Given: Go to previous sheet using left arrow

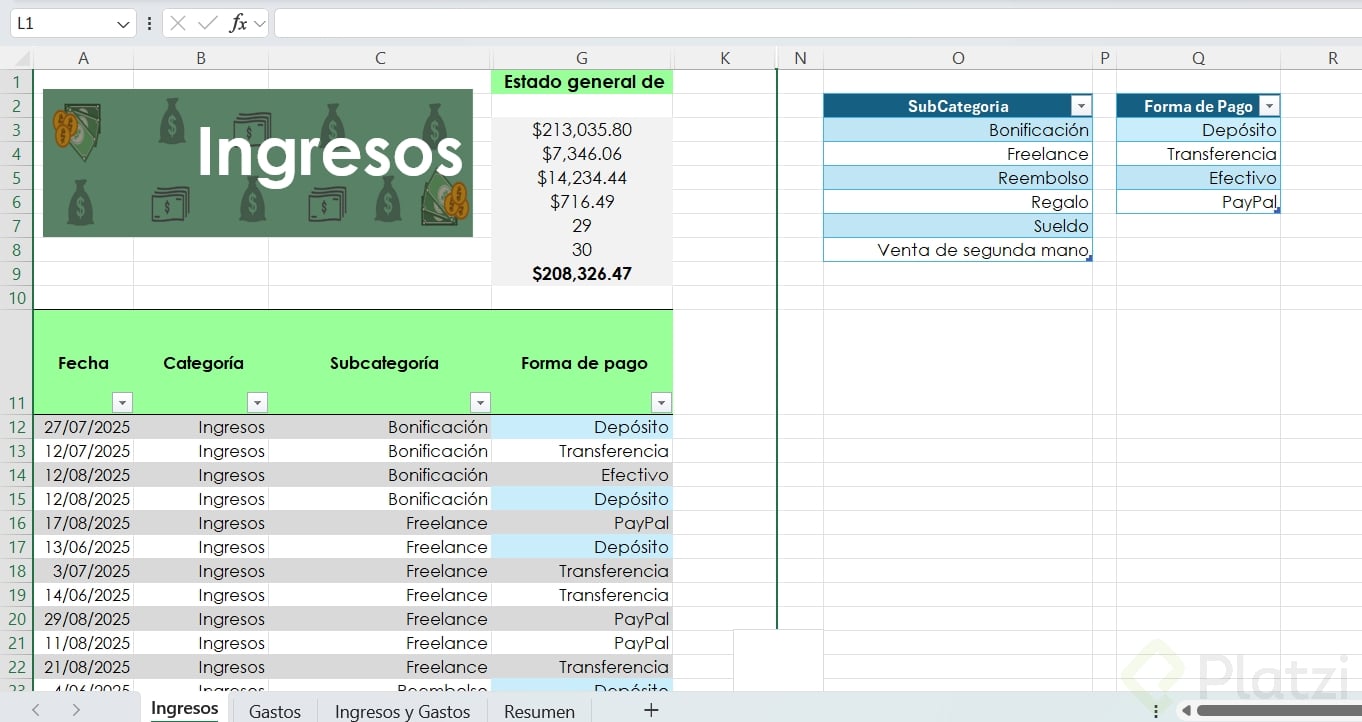Looking at the screenshot, I should (36, 710).
